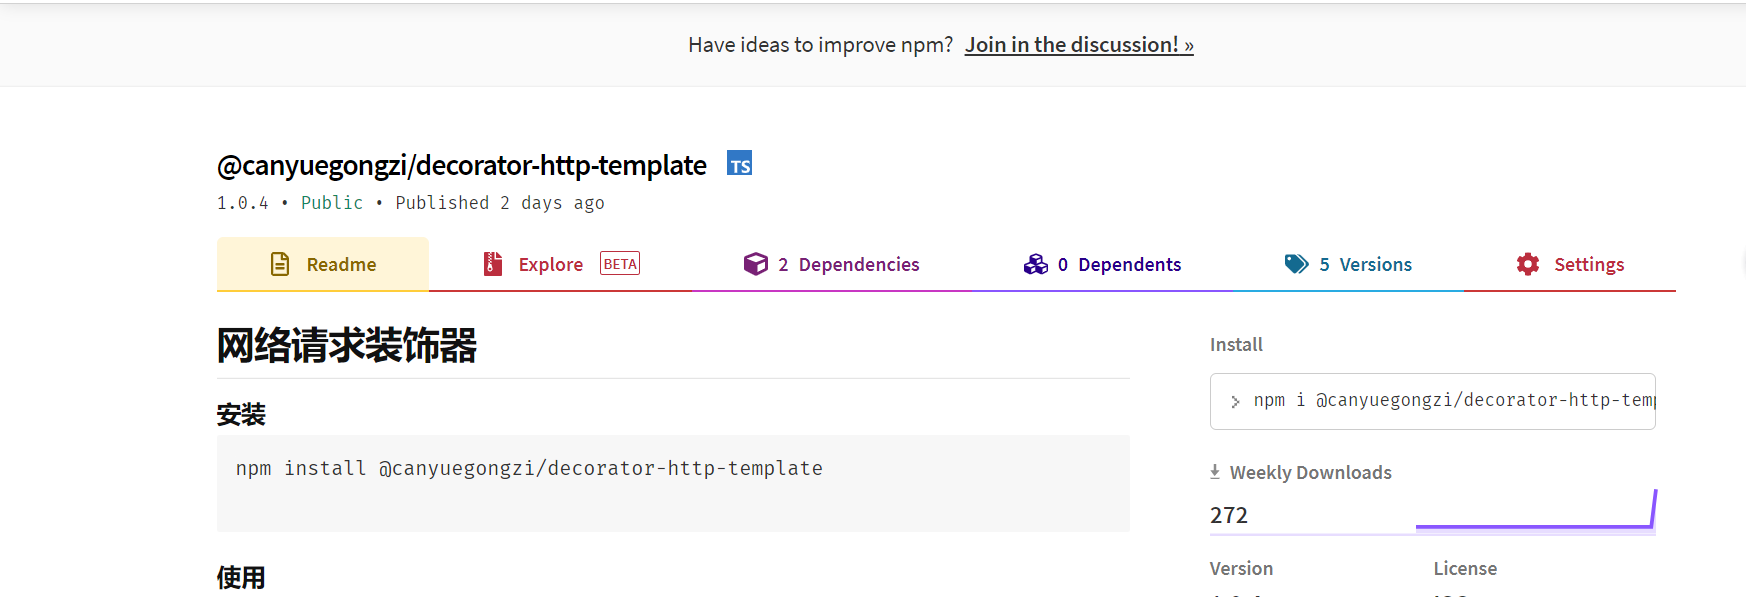
Task: Click the red Explore file icon
Action: [x=493, y=264]
